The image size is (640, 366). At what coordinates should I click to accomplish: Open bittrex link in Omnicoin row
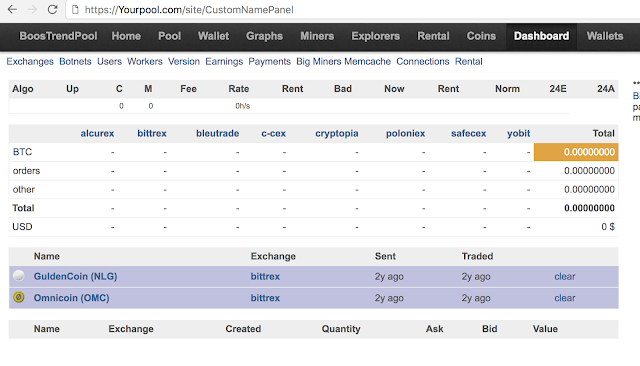click(265, 298)
